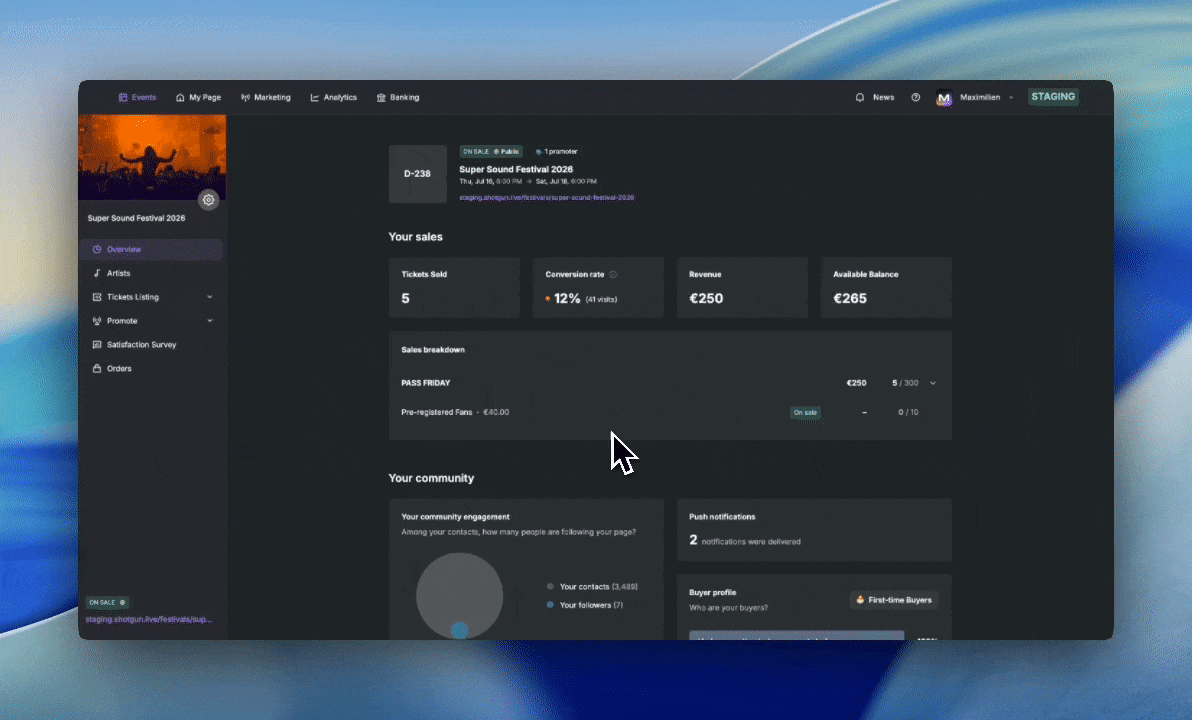Click the On sale tag for Pre-registered Fans
The height and width of the screenshot is (720, 1192).
(x=805, y=413)
